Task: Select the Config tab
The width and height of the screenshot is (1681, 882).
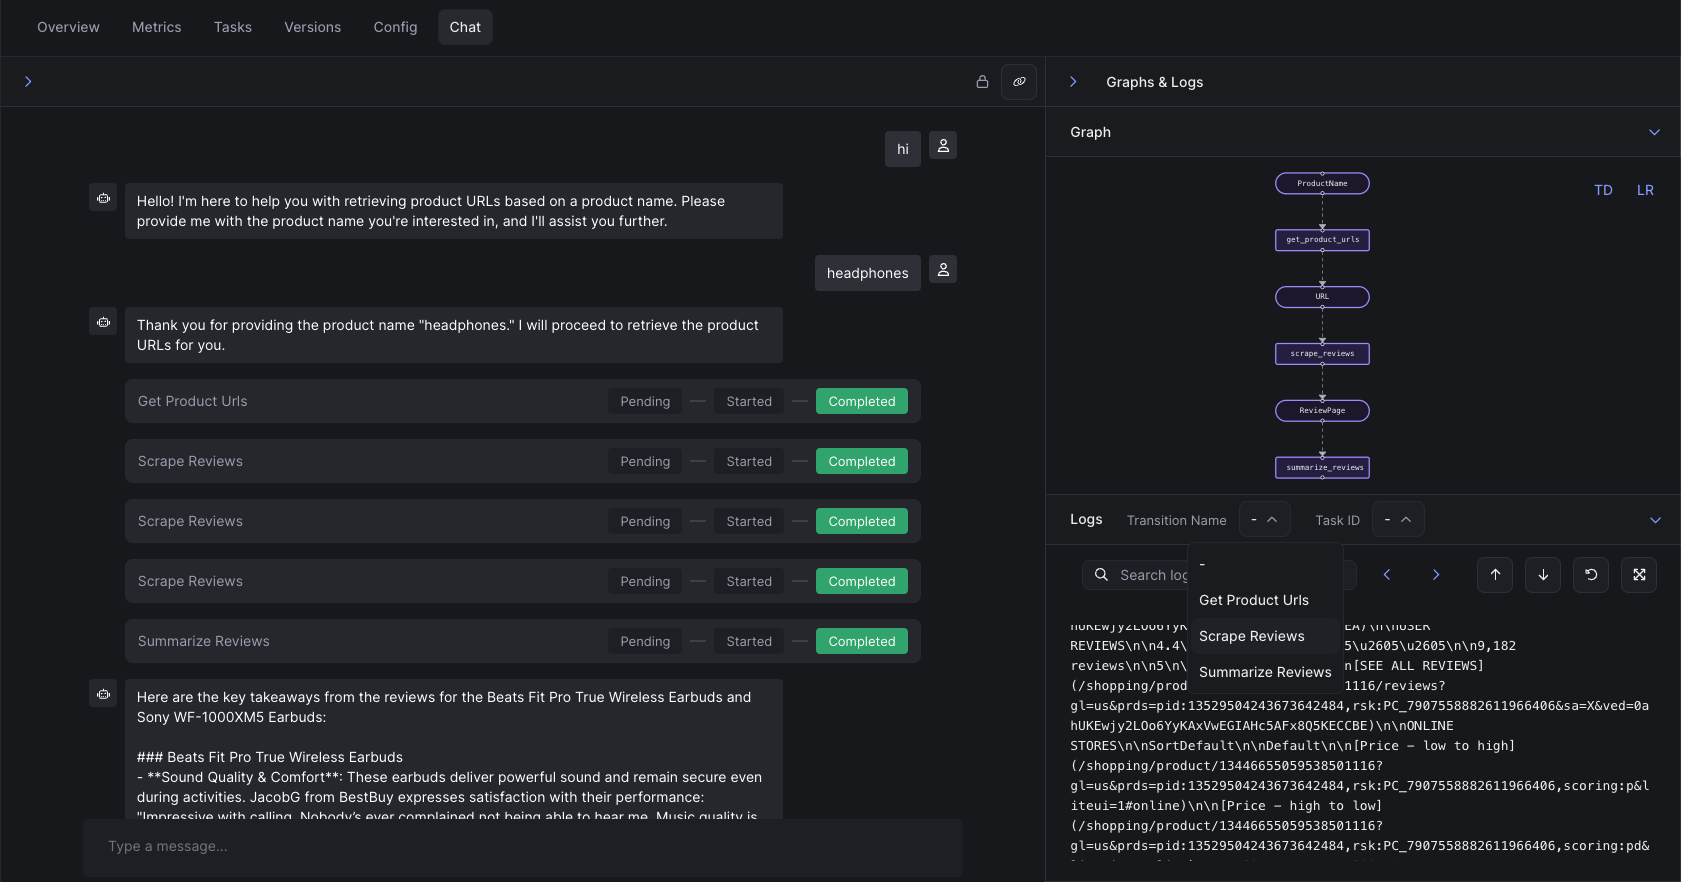Action: [x=395, y=27]
